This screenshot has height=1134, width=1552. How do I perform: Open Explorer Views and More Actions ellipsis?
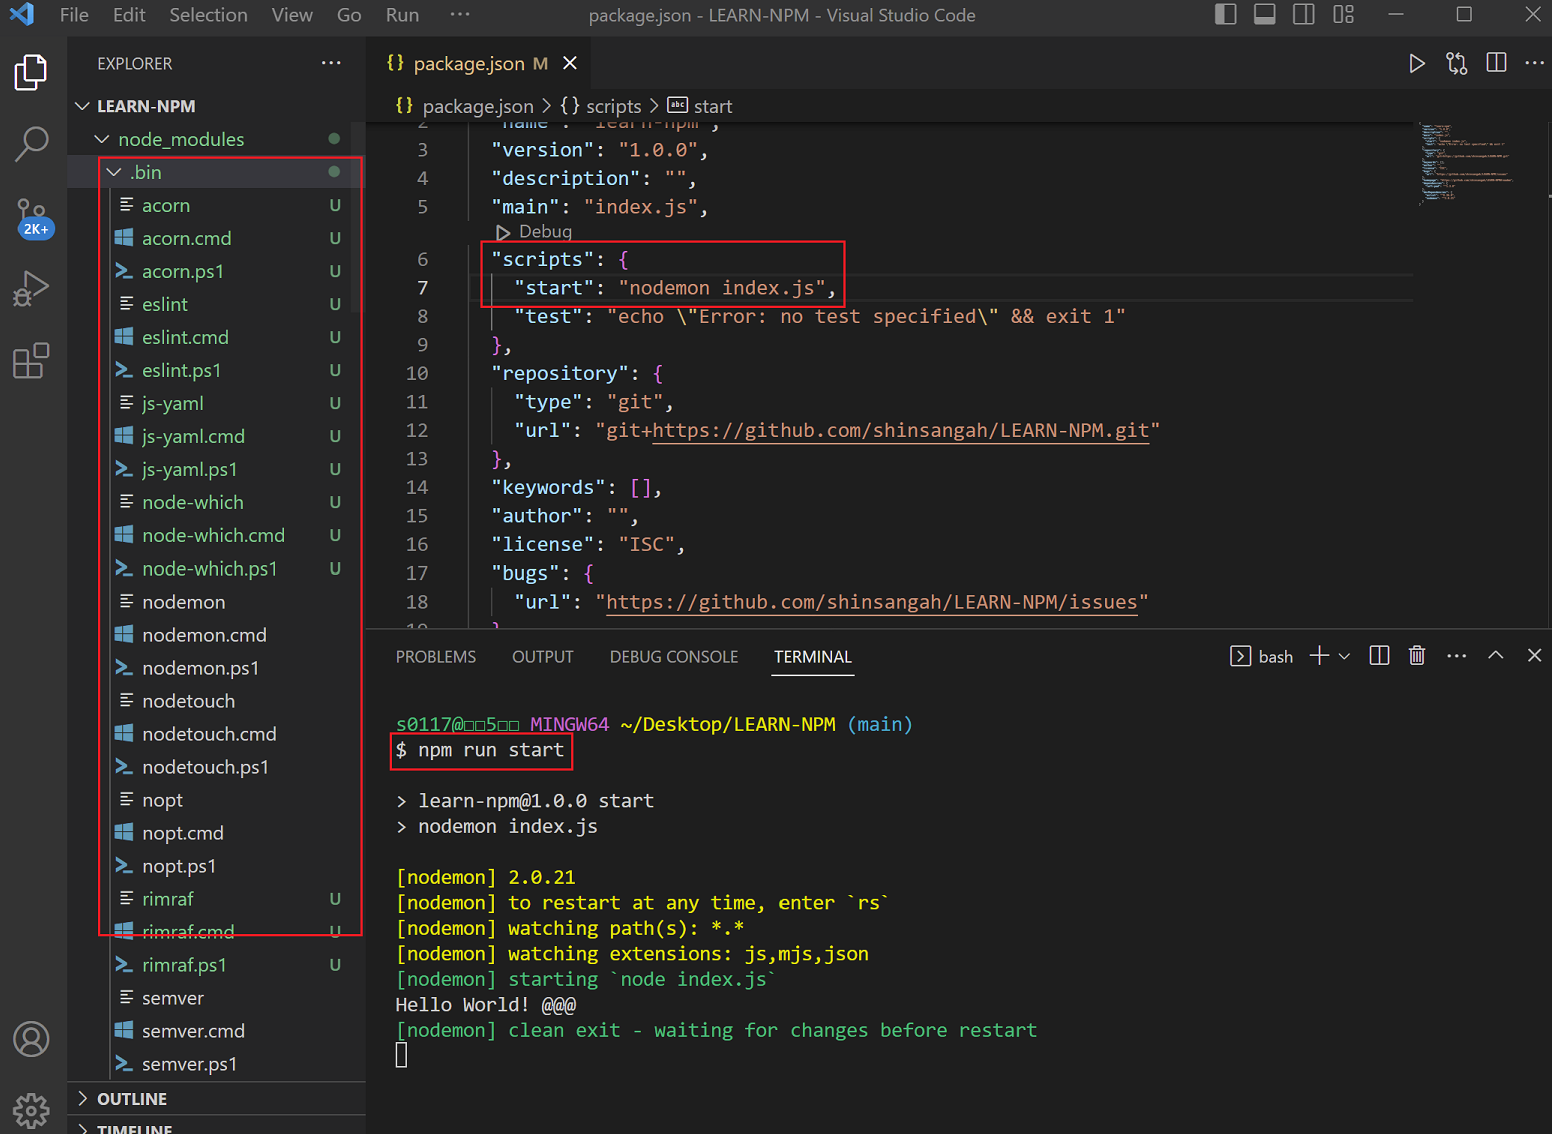coord(331,63)
